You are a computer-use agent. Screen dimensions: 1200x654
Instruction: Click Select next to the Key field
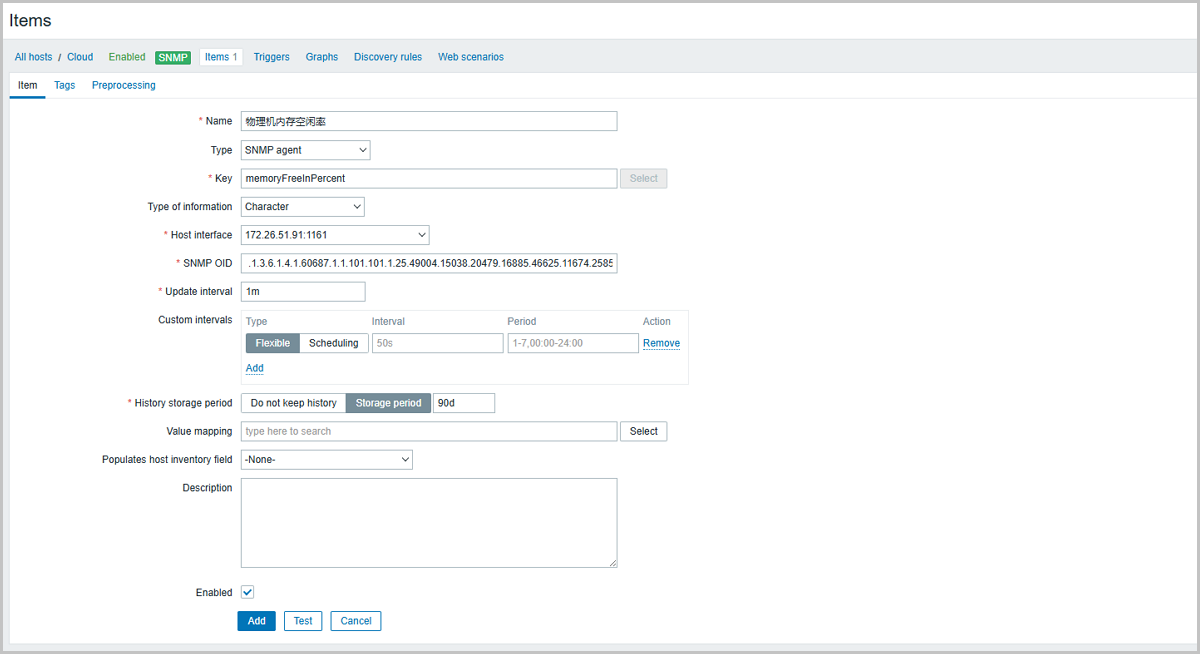click(x=643, y=177)
